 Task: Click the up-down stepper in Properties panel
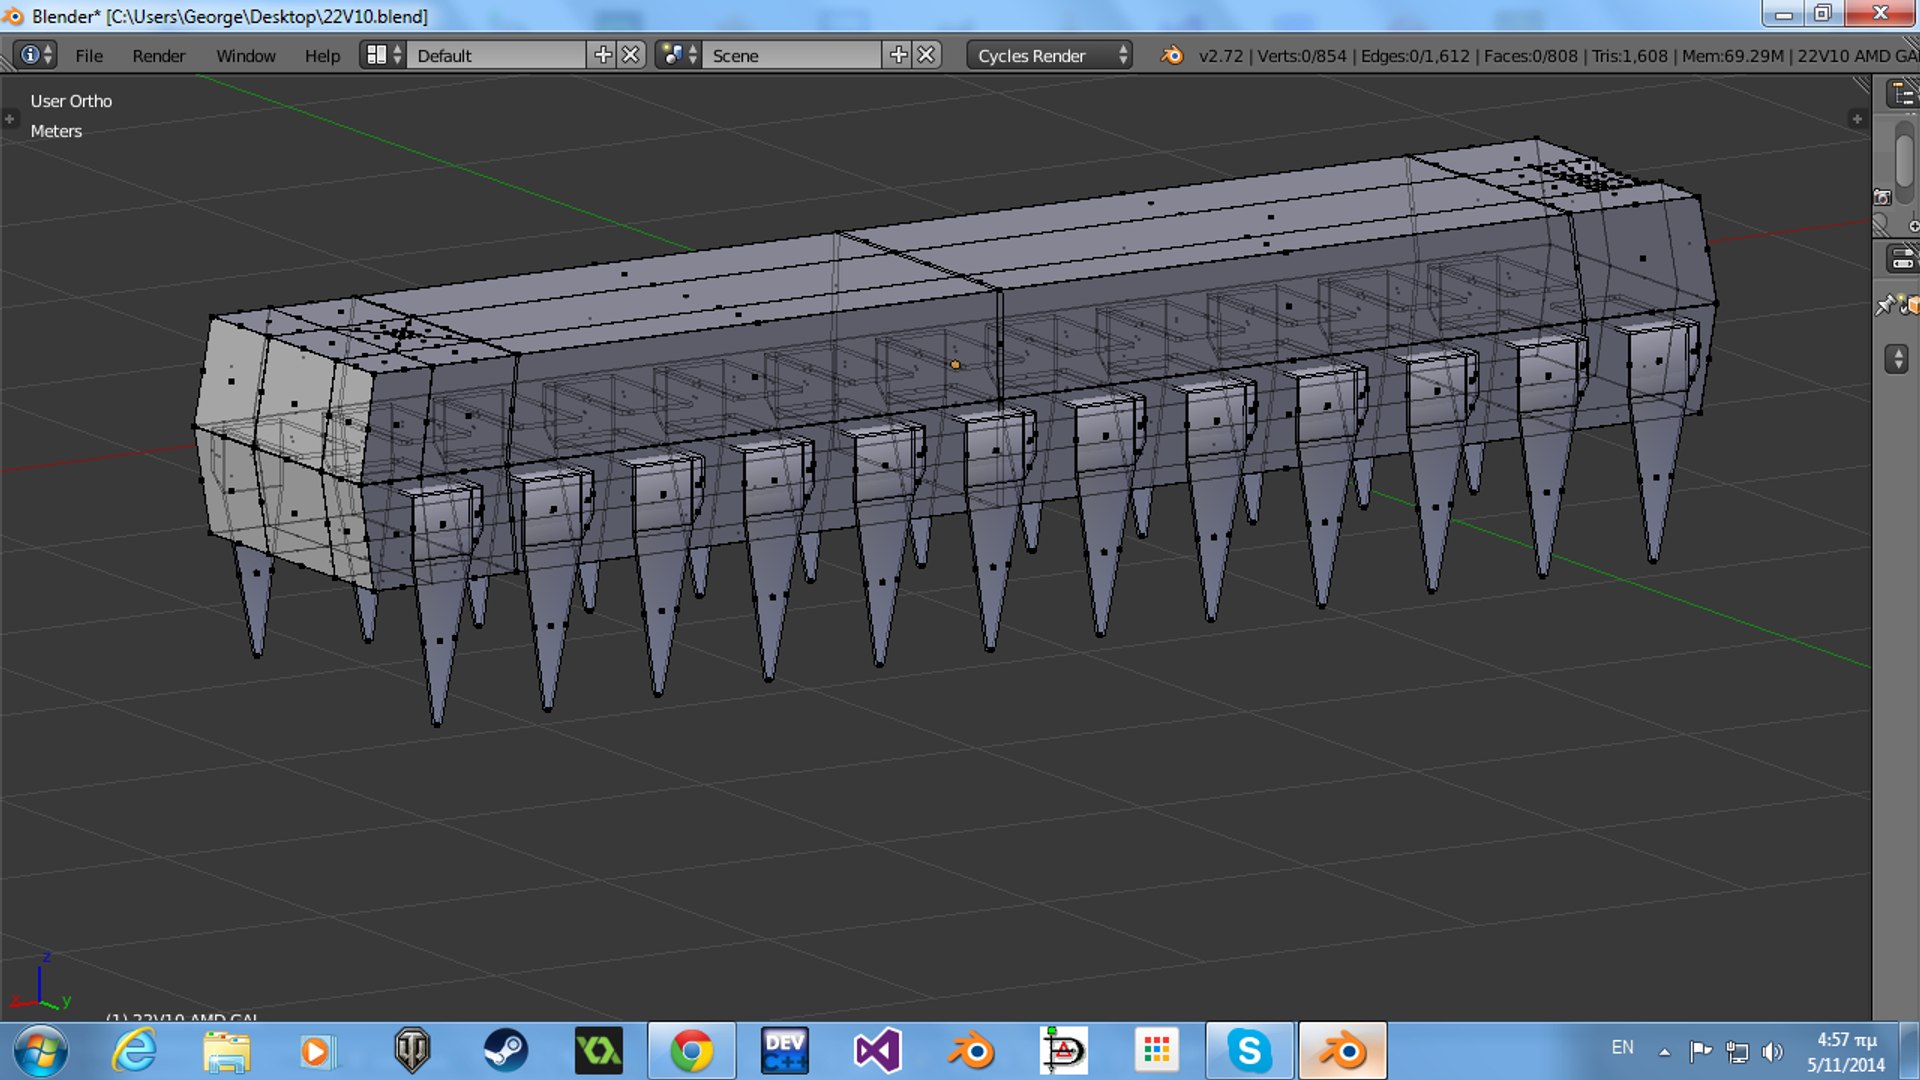coord(1897,359)
